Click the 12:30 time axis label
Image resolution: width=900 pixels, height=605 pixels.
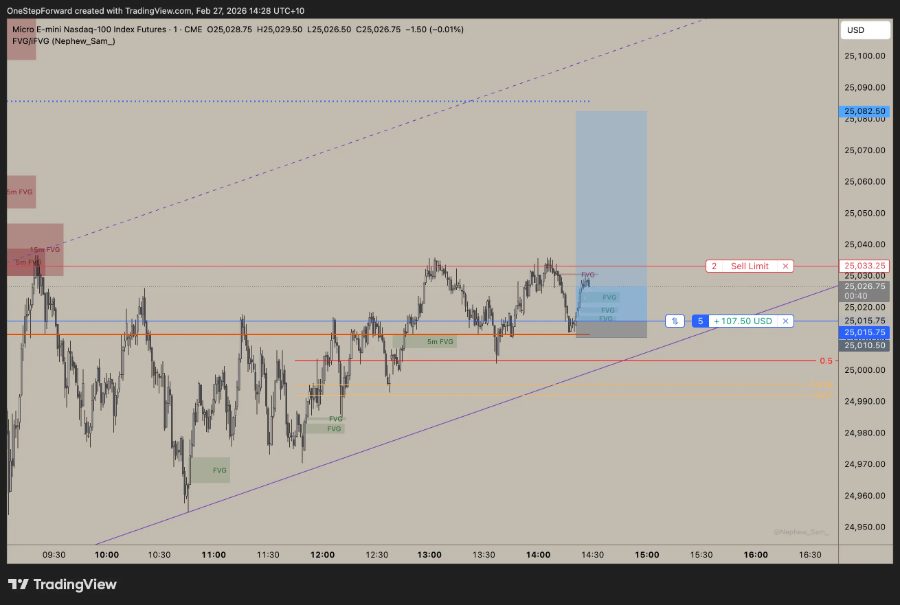coord(377,554)
